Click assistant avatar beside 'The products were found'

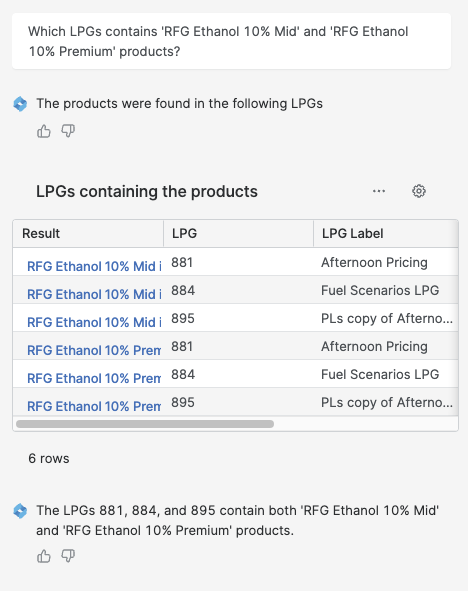tap(20, 104)
